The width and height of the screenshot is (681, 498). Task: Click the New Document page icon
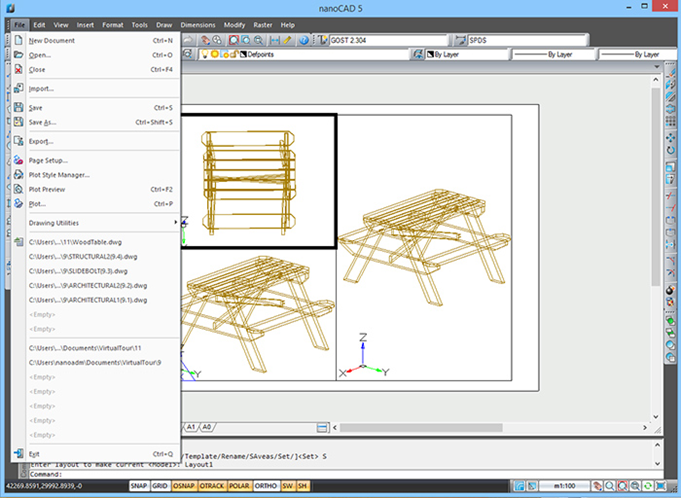coord(19,41)
